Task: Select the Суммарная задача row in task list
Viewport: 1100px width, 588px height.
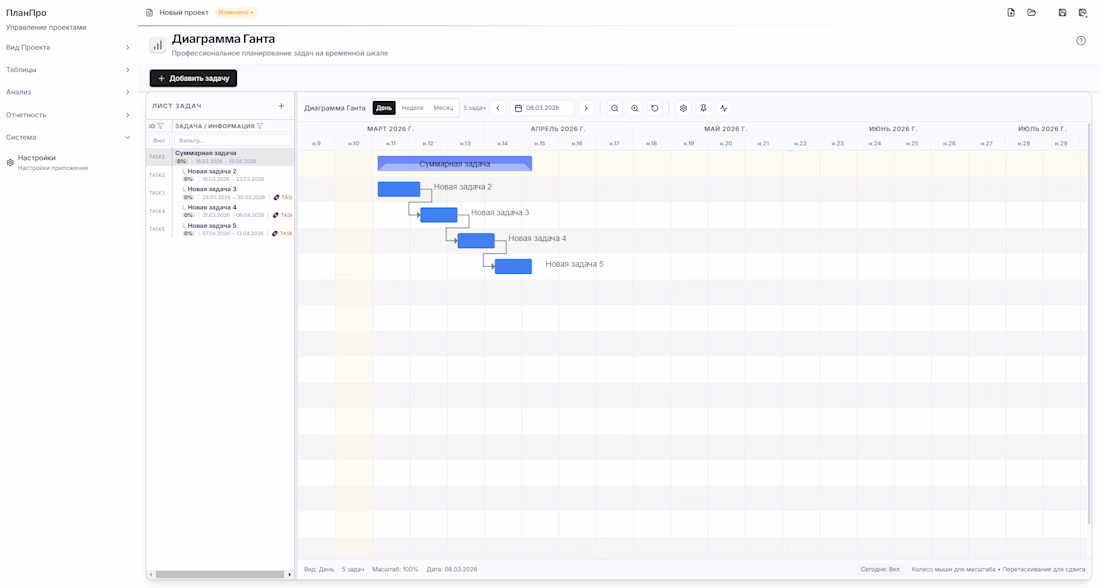Action: point(220,156)
